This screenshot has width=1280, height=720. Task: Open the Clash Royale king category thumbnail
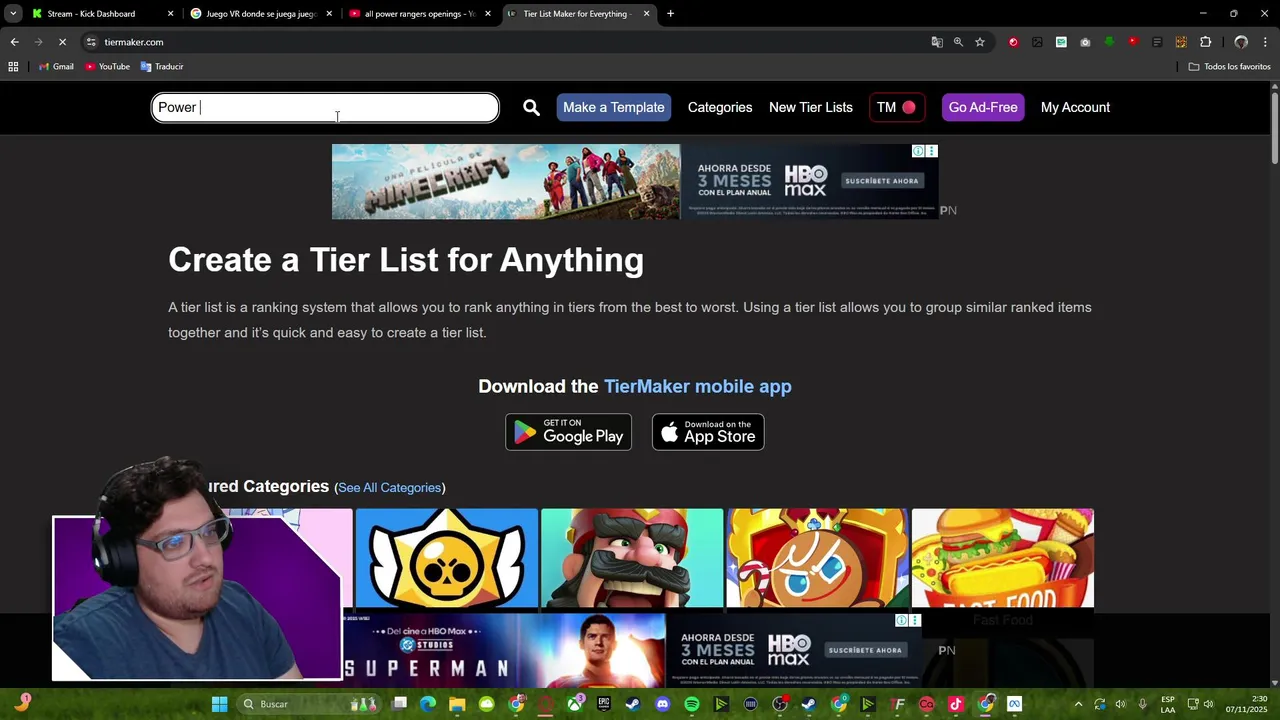click(632, 558)
